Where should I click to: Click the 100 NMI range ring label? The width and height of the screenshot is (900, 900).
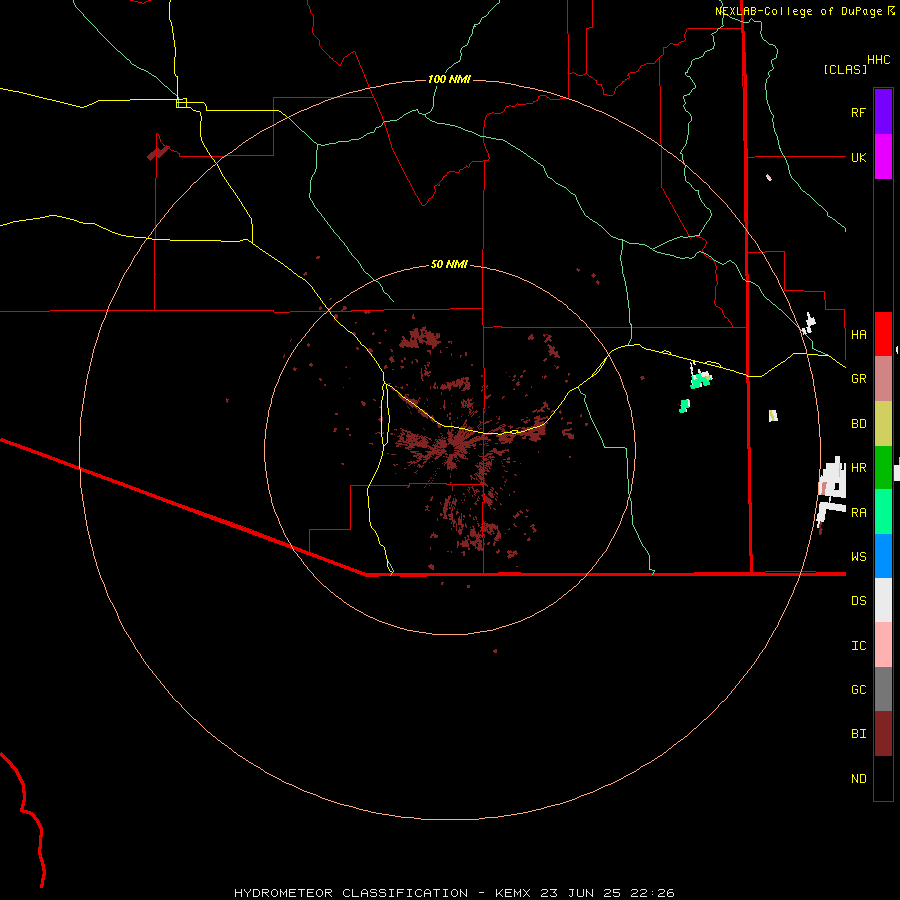(449, 79)
